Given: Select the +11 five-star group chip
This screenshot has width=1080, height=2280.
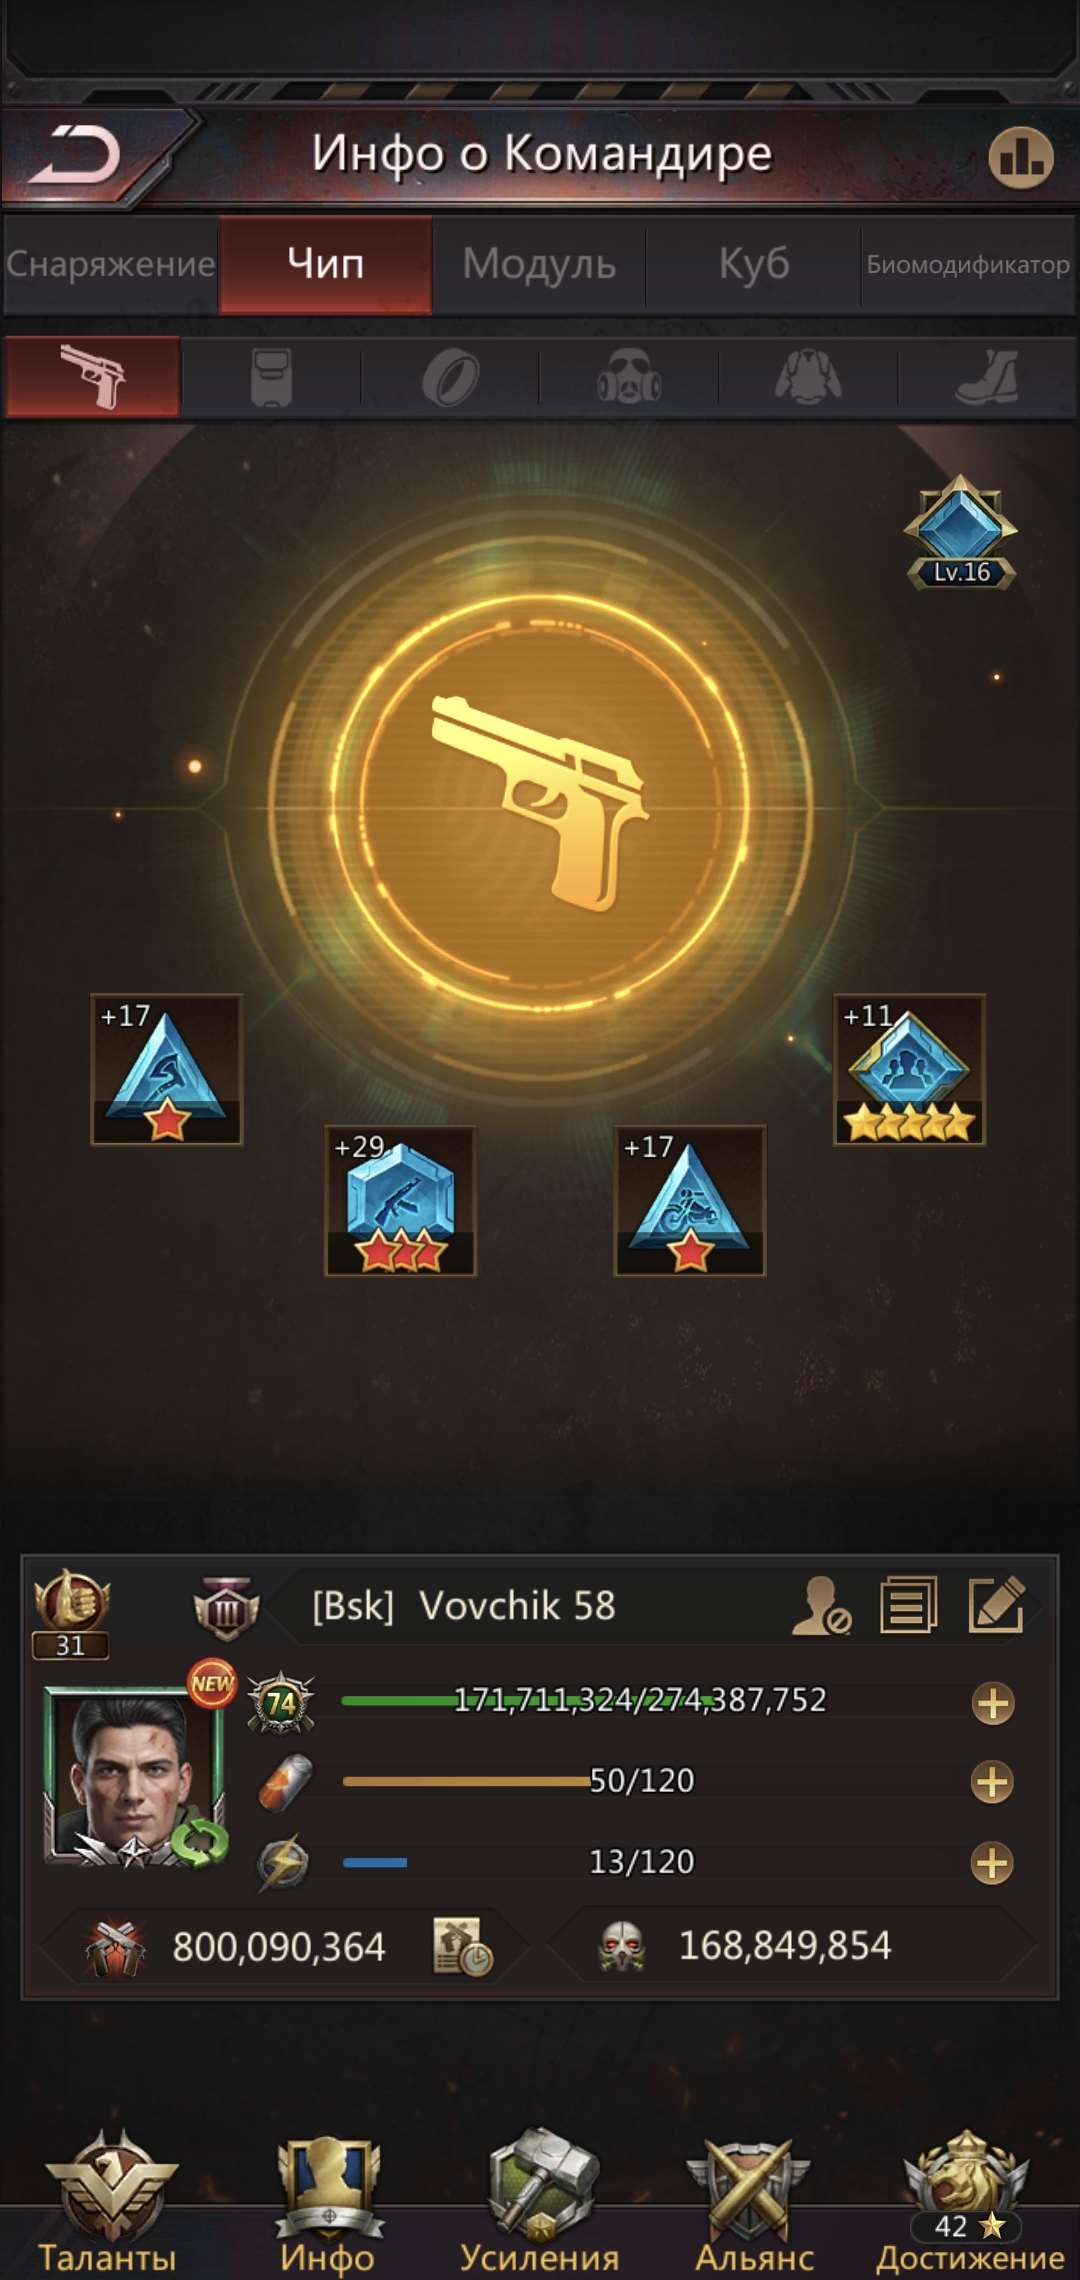Looking at the screenshot, I should click(909, 1069).
